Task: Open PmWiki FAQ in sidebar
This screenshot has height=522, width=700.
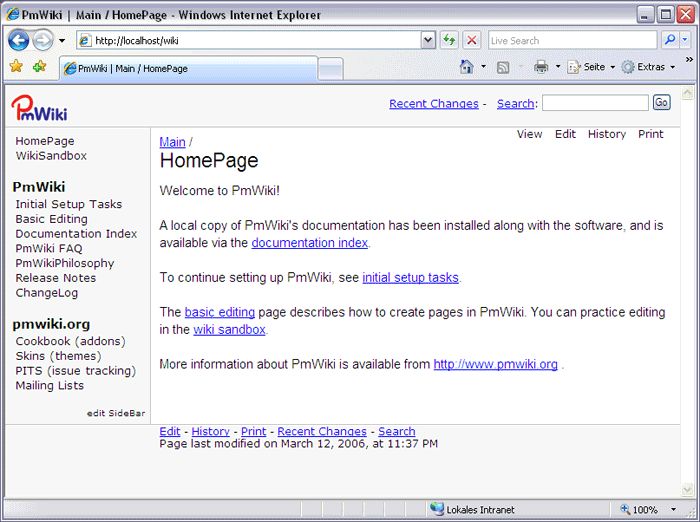Action: pos(49,248)
